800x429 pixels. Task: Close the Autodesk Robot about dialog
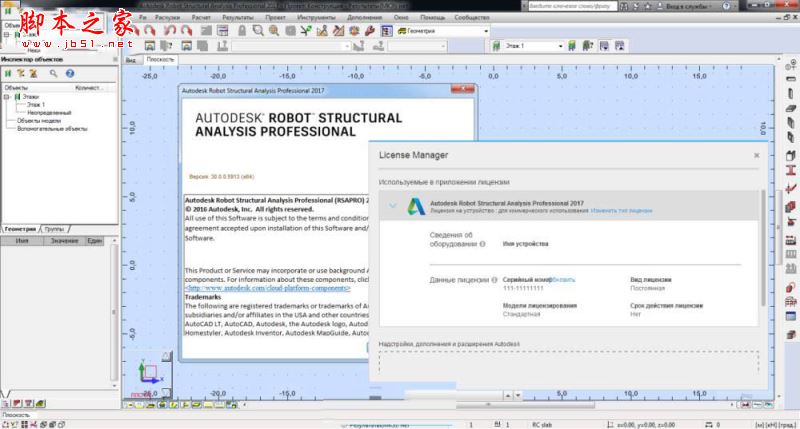click(x=463, y=90)
